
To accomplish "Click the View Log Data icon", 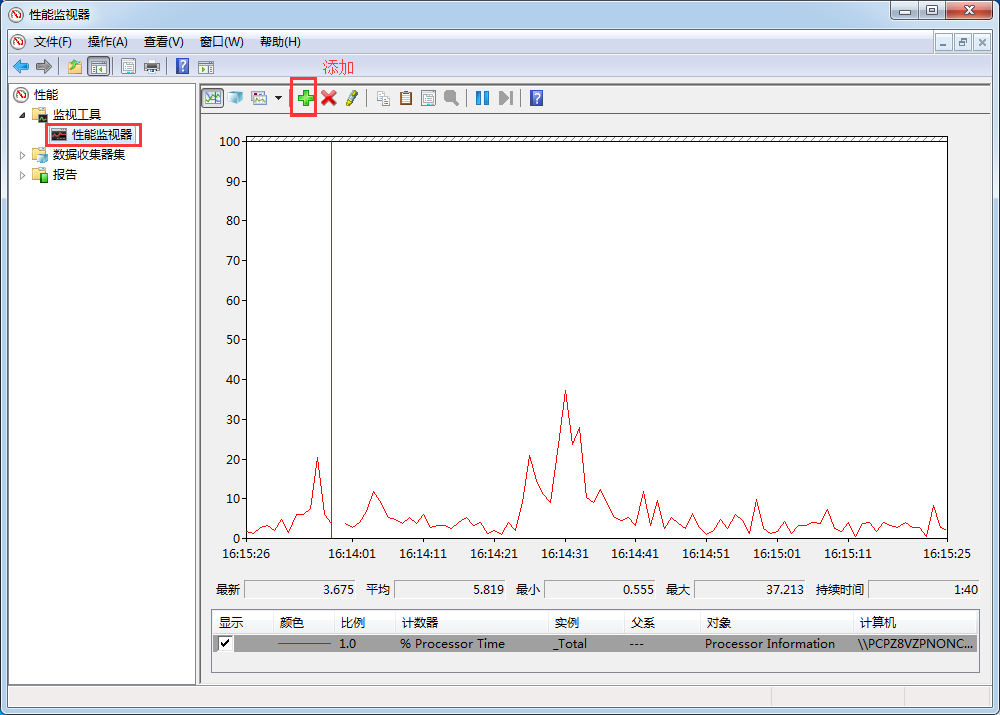I will (236, 98).
